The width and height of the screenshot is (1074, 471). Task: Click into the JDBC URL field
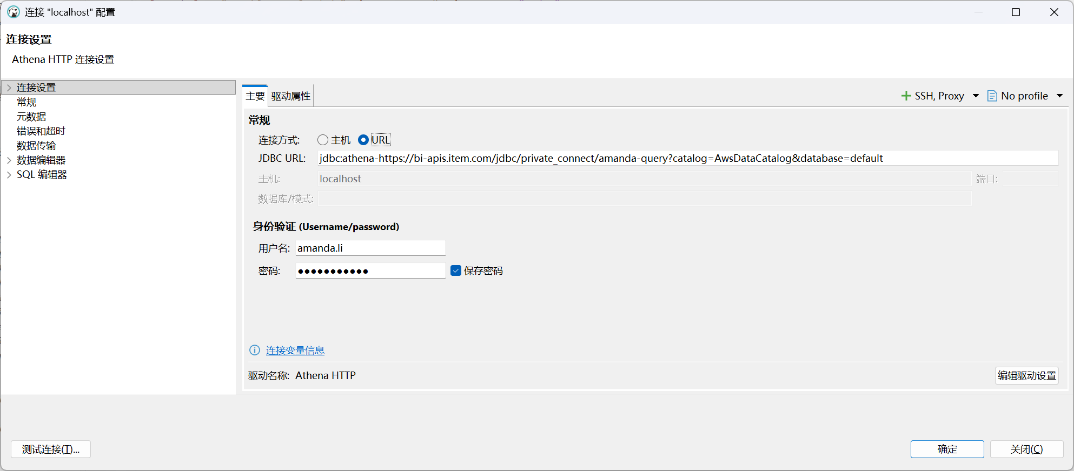point(688,158)
